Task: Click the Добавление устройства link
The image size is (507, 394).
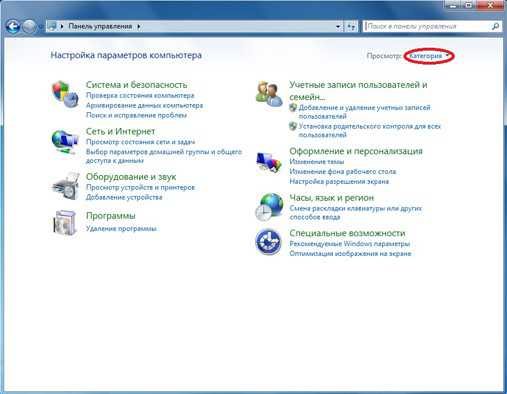Action: (x=124, y=197)
